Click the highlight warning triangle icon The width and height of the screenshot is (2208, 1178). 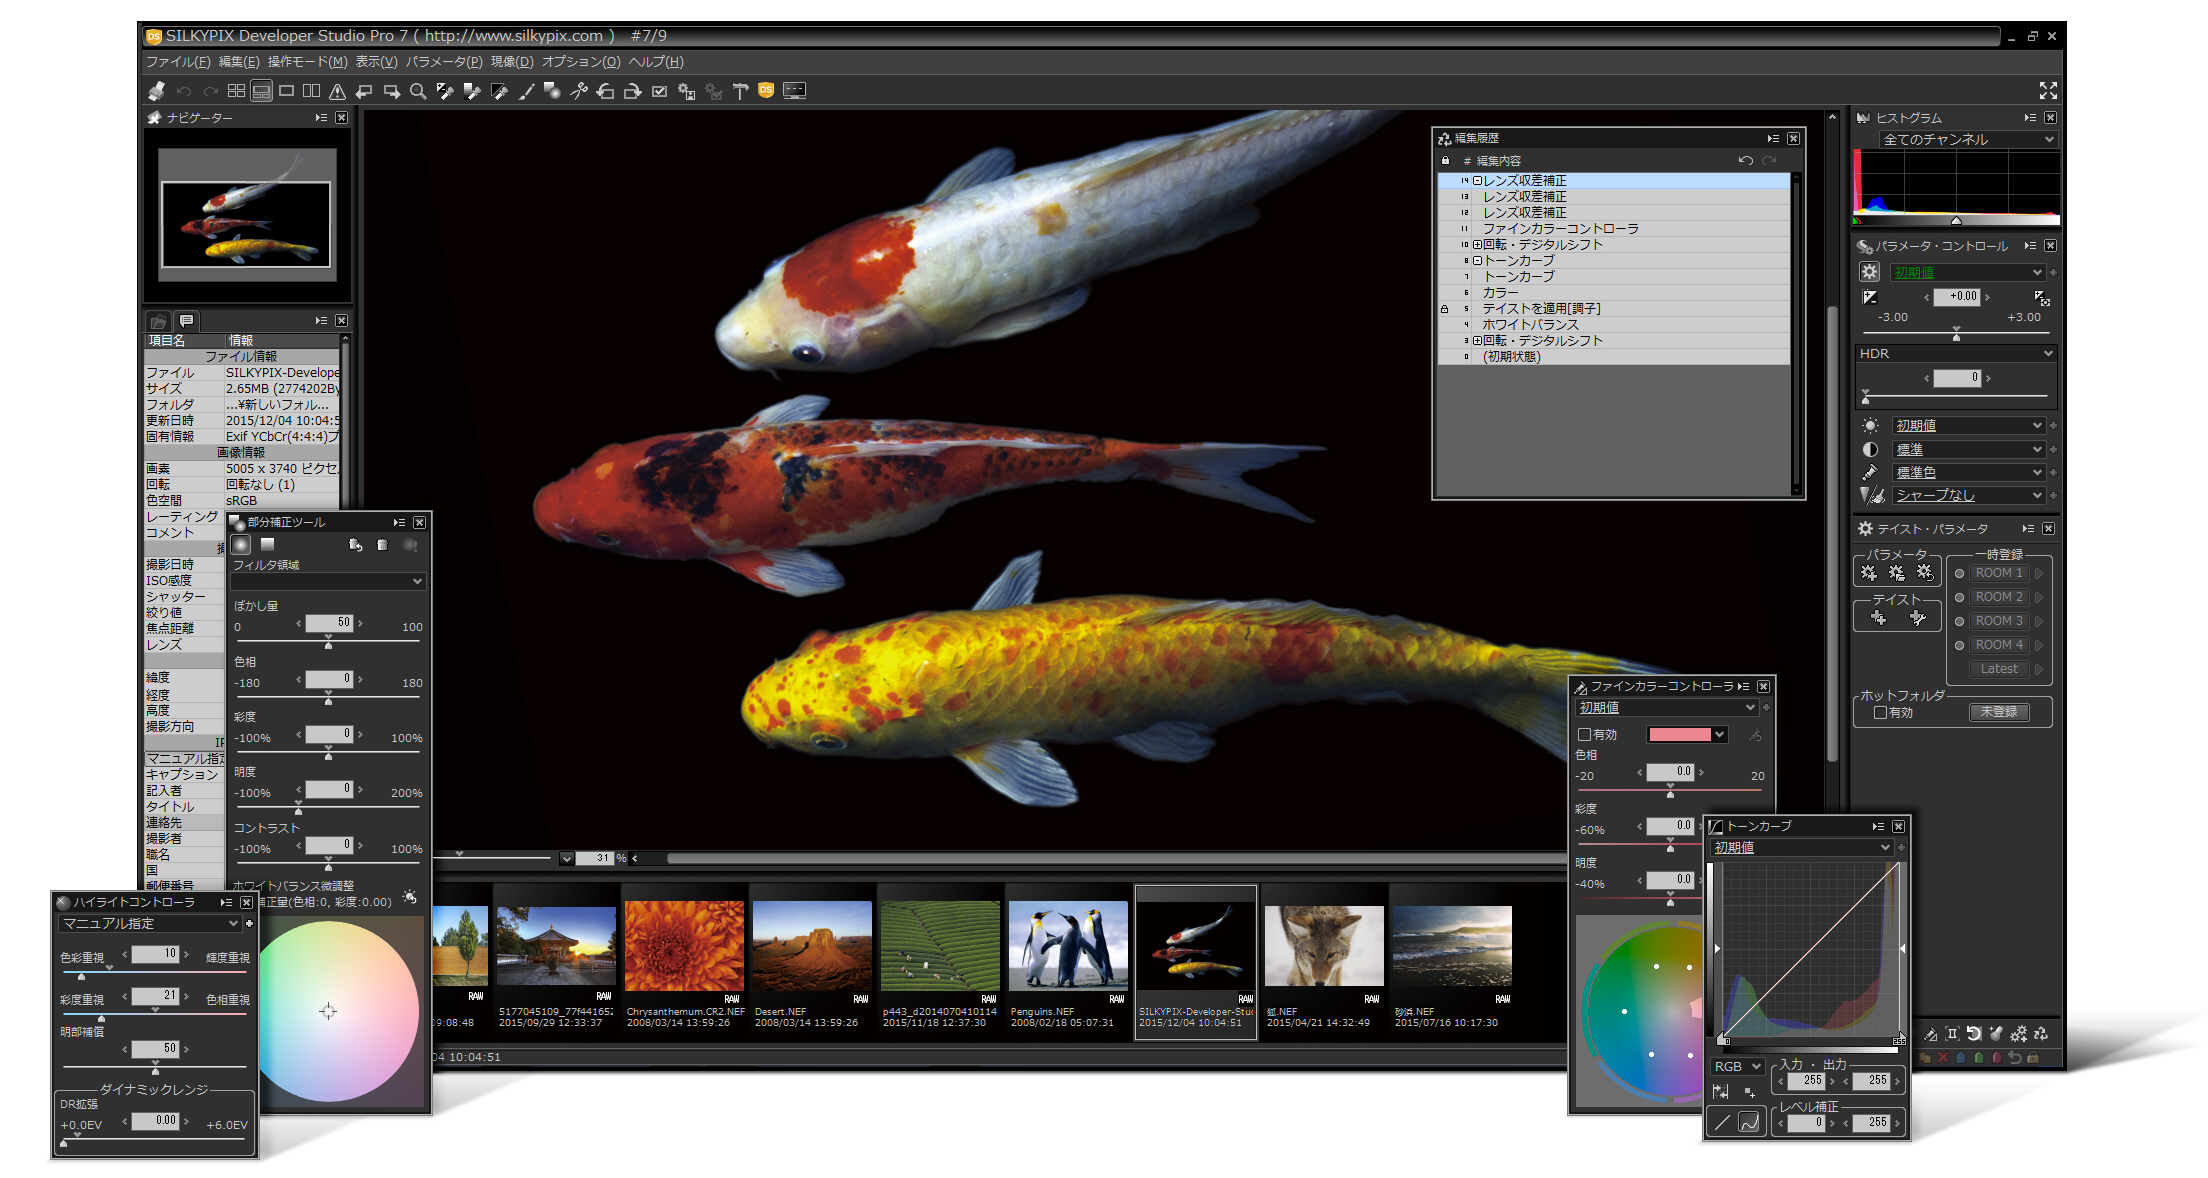[x=338, y=91]
